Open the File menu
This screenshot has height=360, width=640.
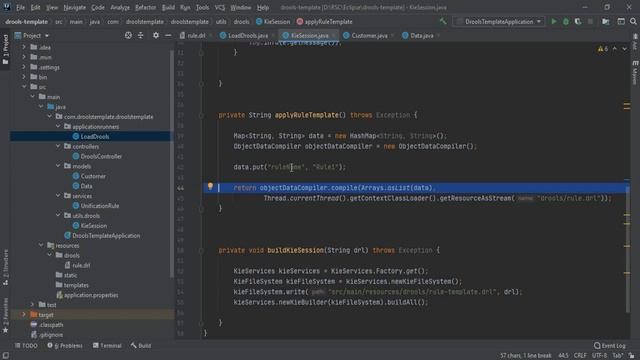coord(20,7)
